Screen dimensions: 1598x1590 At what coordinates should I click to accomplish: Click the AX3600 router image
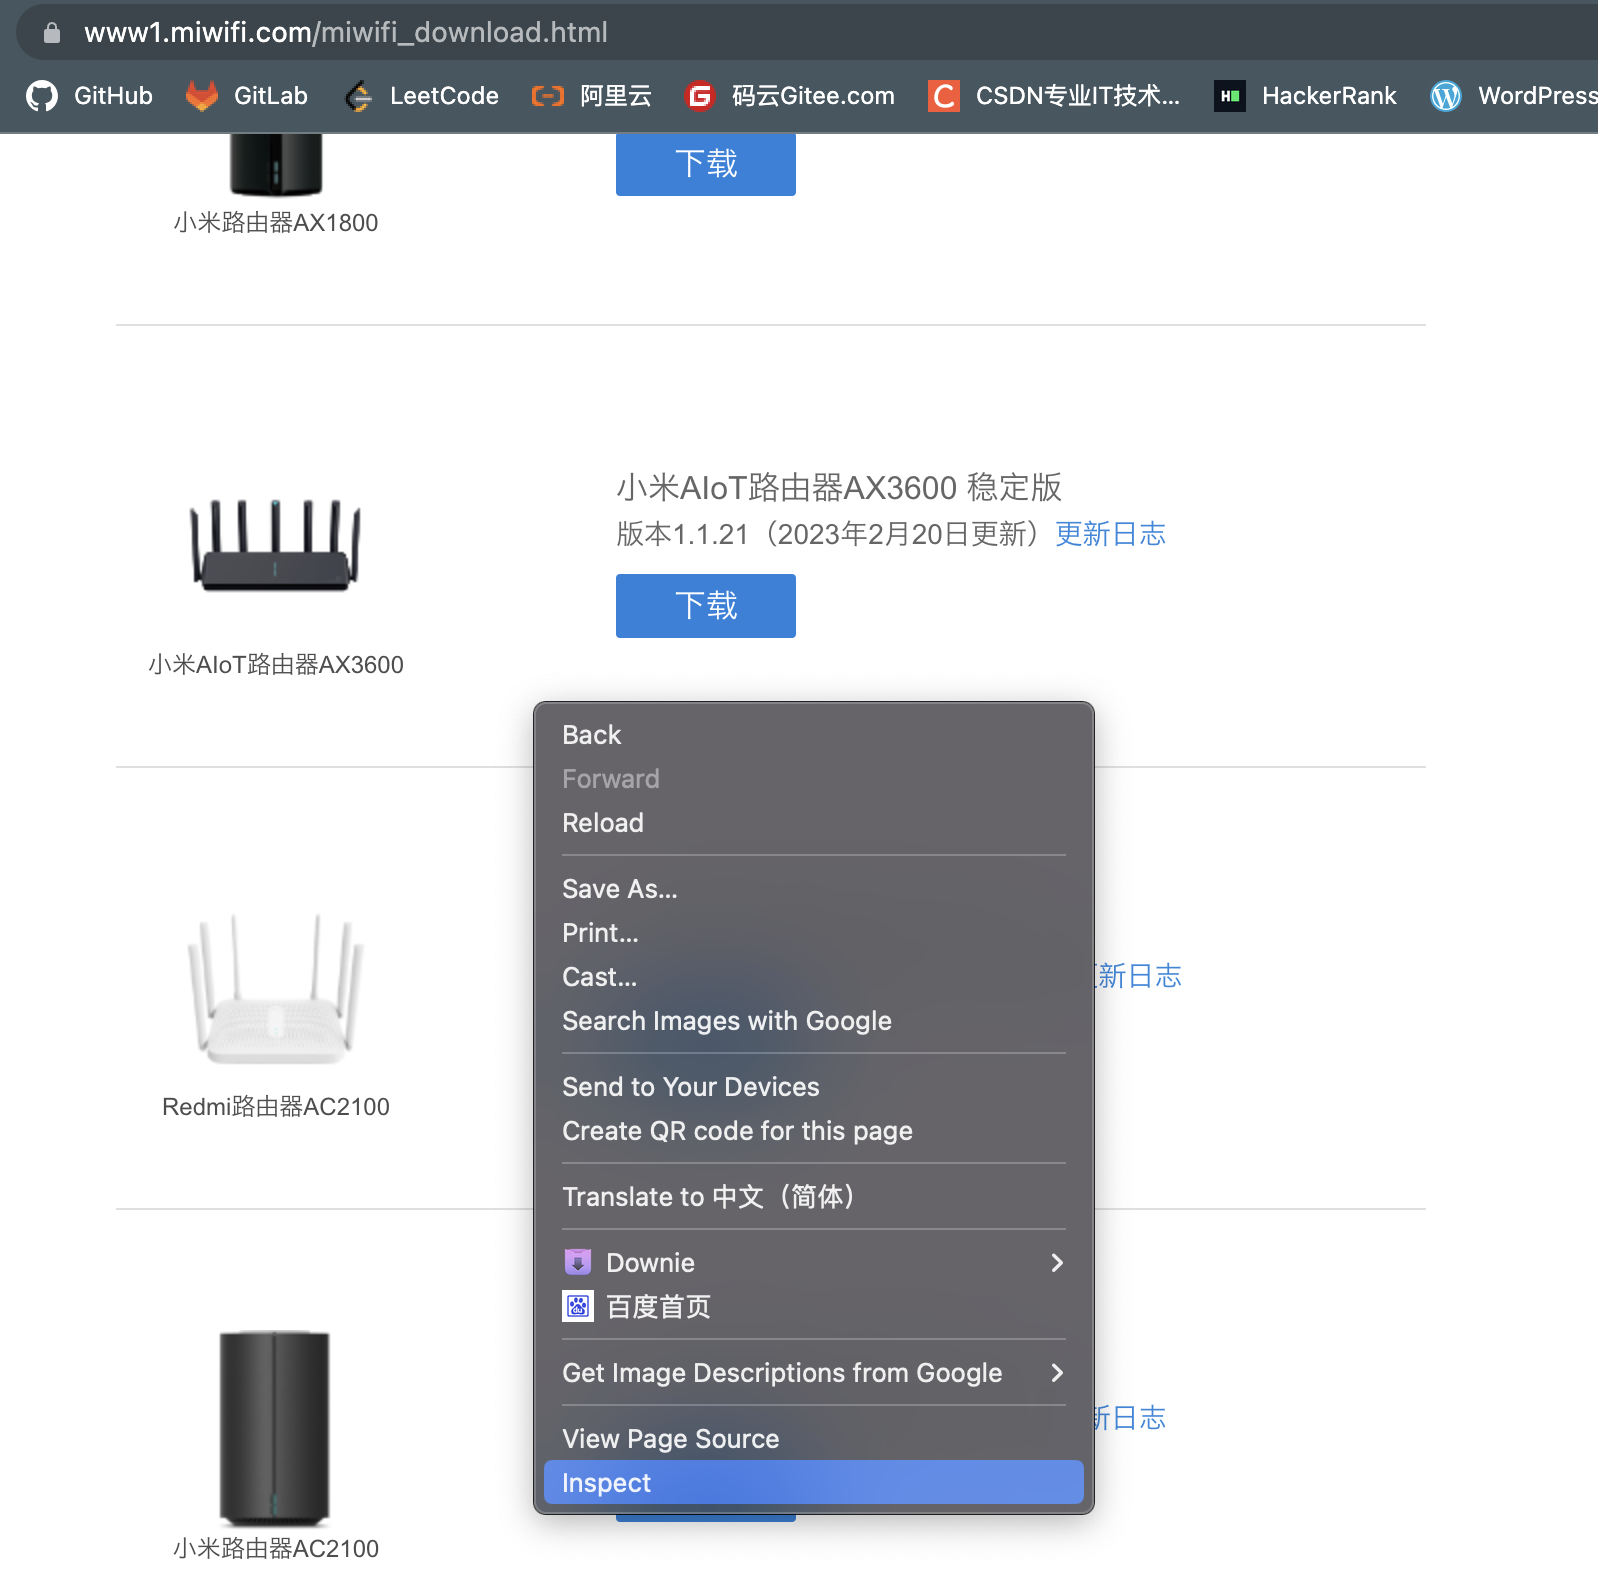click(x=276, y=546)
